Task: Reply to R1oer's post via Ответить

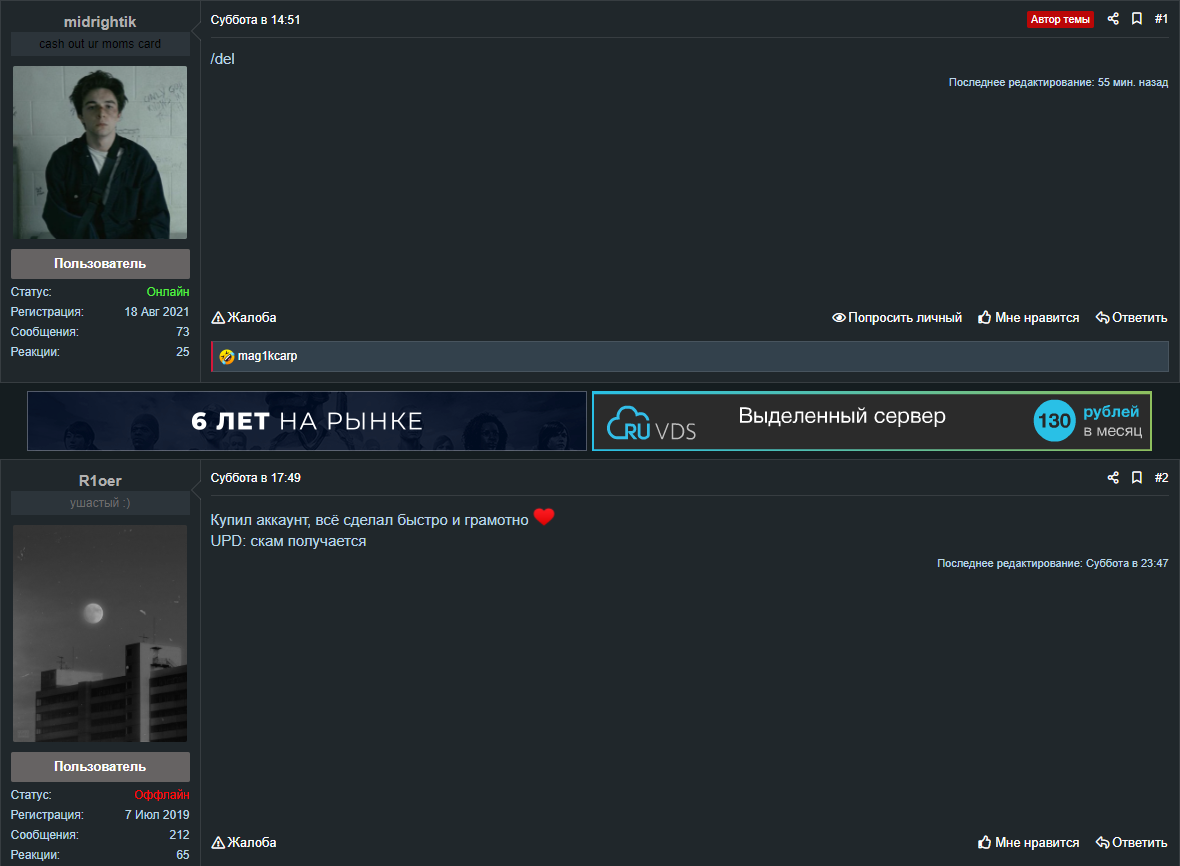Action: click(x=1132, y=843)
